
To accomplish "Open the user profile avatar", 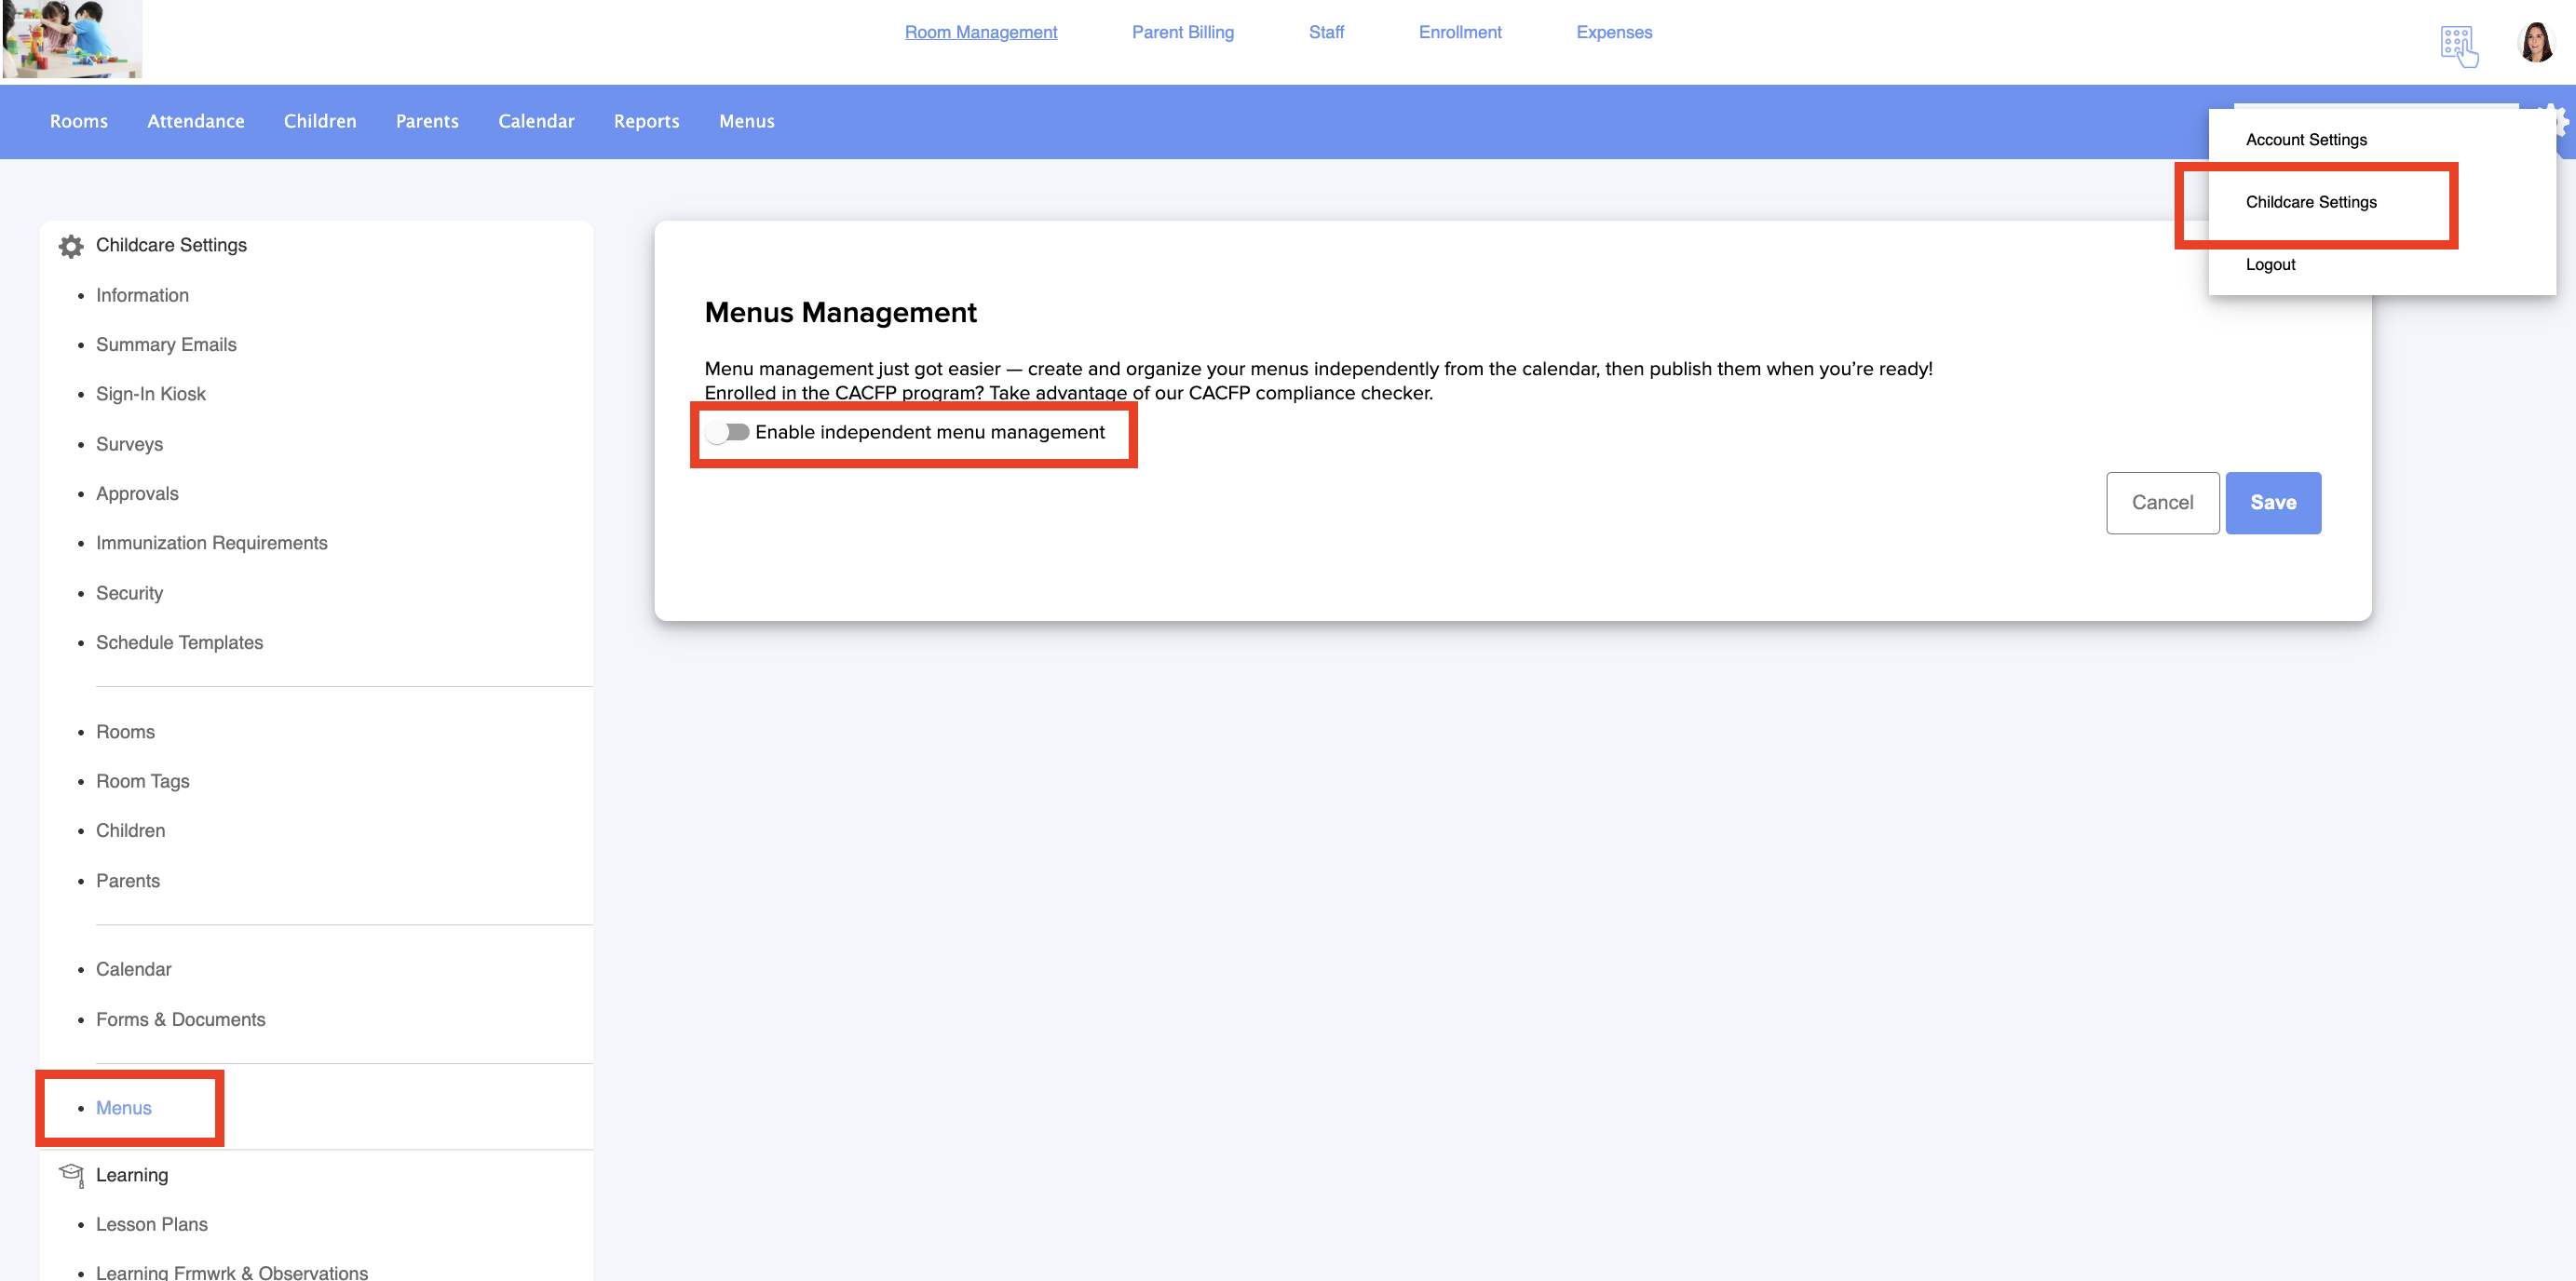I will pos(2535,43).
